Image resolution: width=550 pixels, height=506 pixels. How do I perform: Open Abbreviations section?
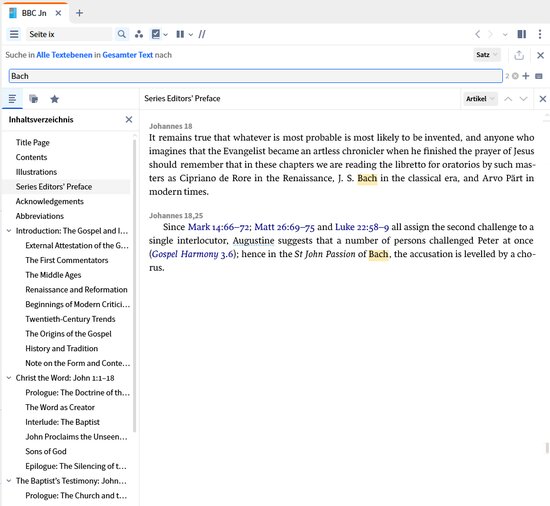pos(40,216)
